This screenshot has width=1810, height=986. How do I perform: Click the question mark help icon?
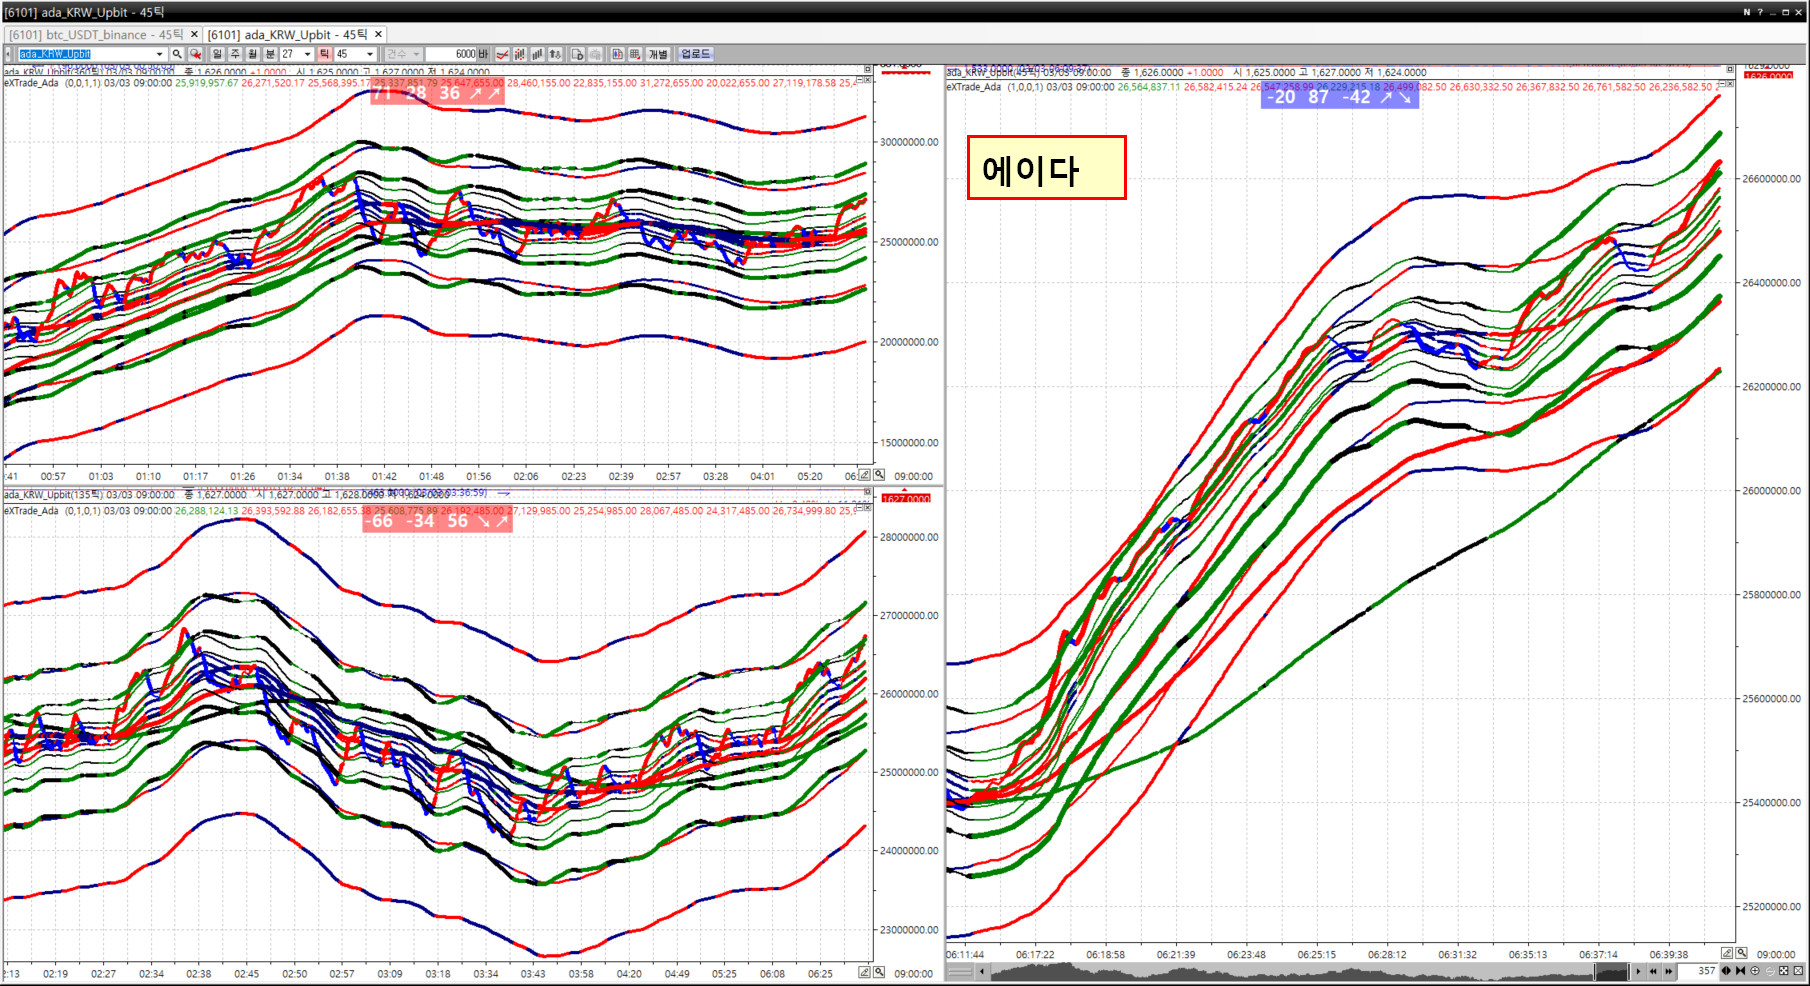click(1760, 12)
